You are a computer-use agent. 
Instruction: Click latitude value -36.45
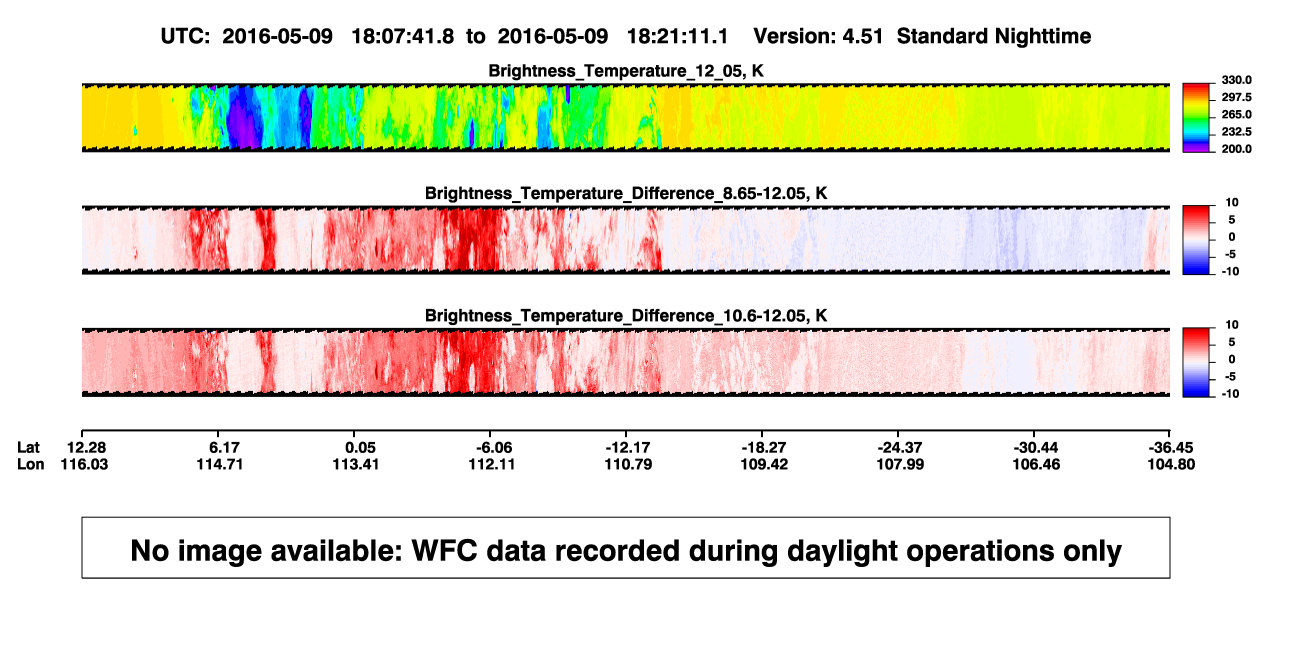coord(1172,447)
